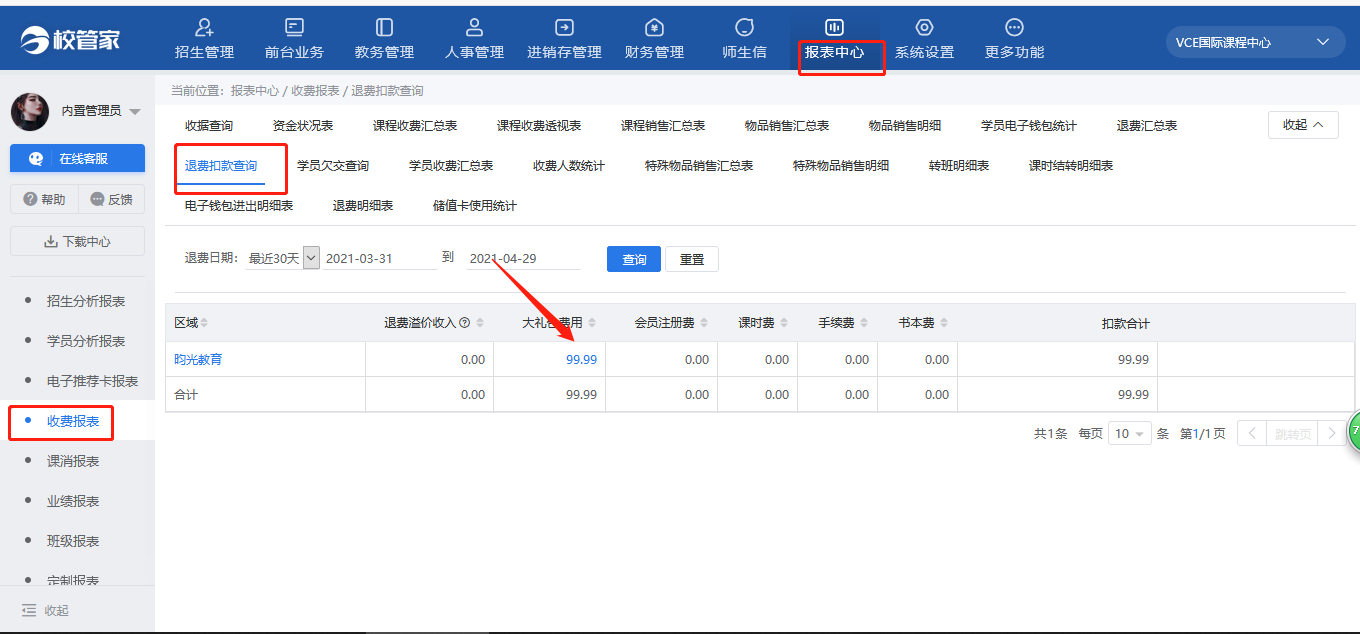Select the 退费扣款查询 tab
The height and width of the screenshot is (634, 1360).
[x=221, y=166]
